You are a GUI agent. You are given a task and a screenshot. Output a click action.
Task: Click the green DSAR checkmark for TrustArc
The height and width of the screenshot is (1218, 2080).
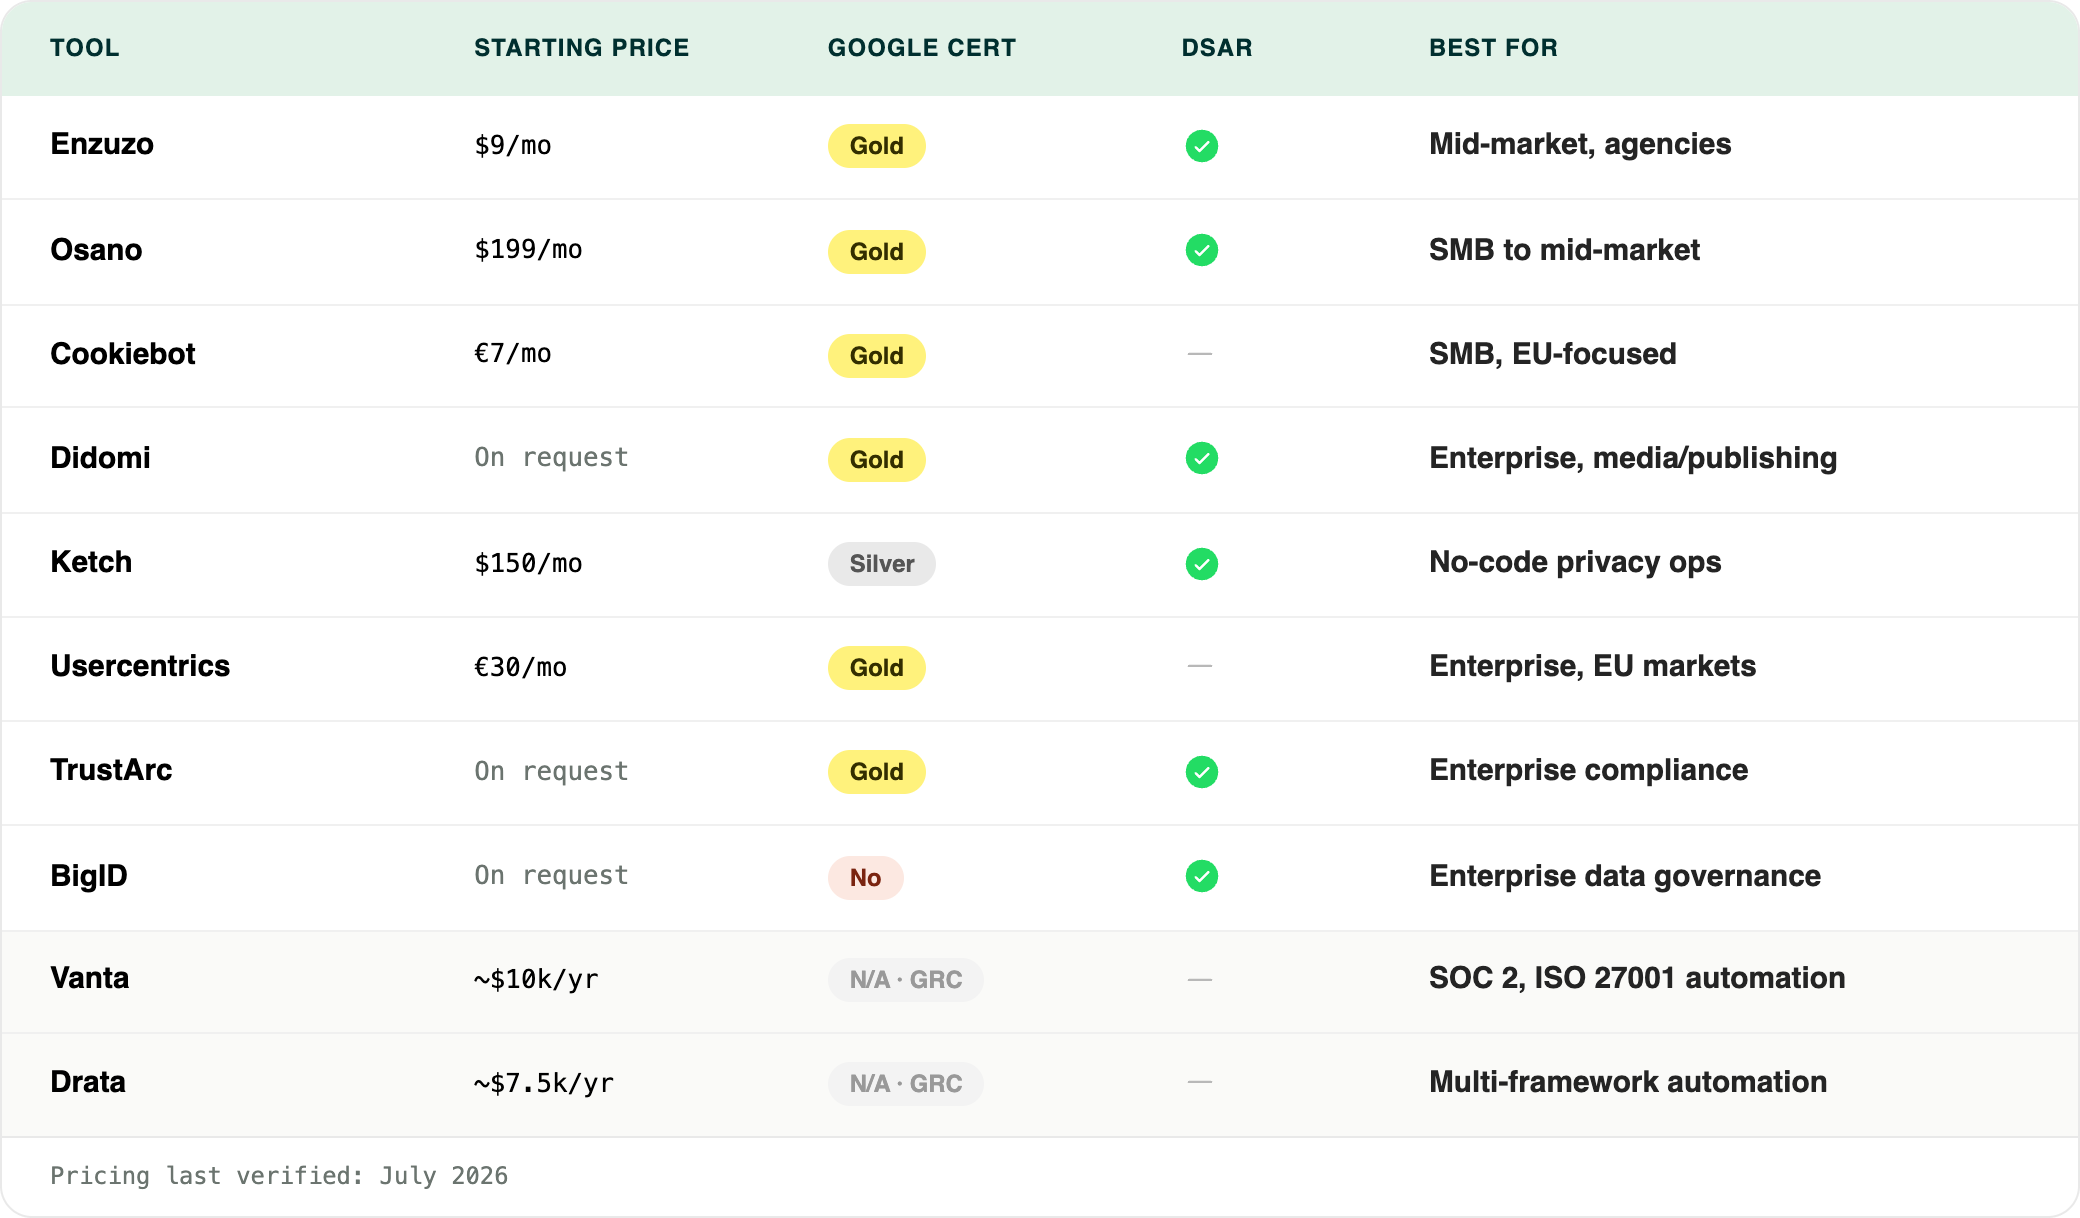(1201, 772)
